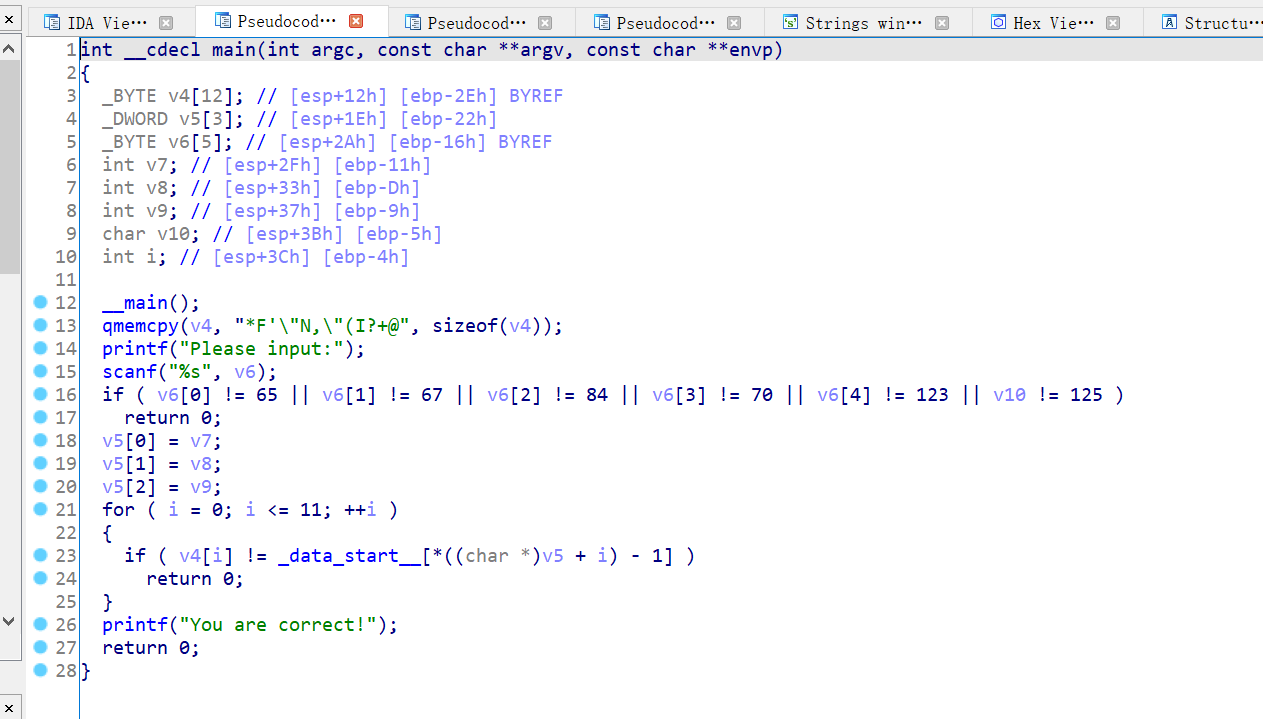This screenshot has width=1263, height=719.
Task: Toggle breakpoint dot on line 21 for loop
Action: [x=40, y=509]
